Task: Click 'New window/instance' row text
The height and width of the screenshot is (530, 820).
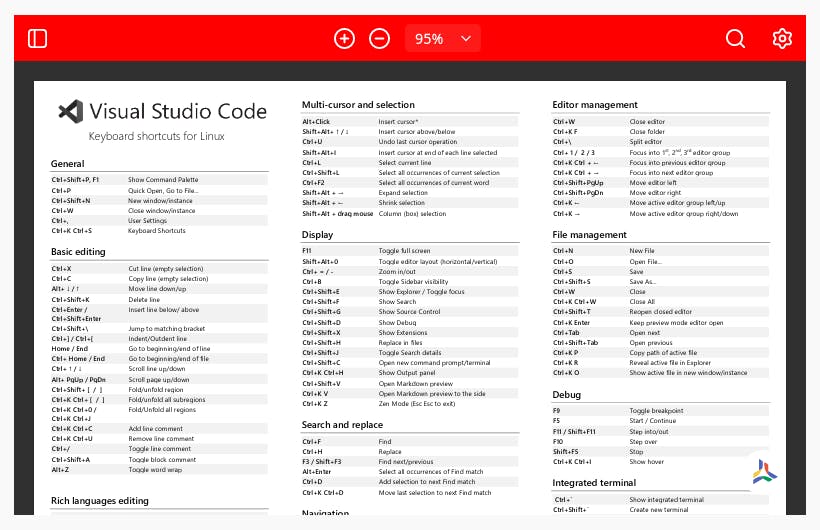Action: [x=160, y=200]
